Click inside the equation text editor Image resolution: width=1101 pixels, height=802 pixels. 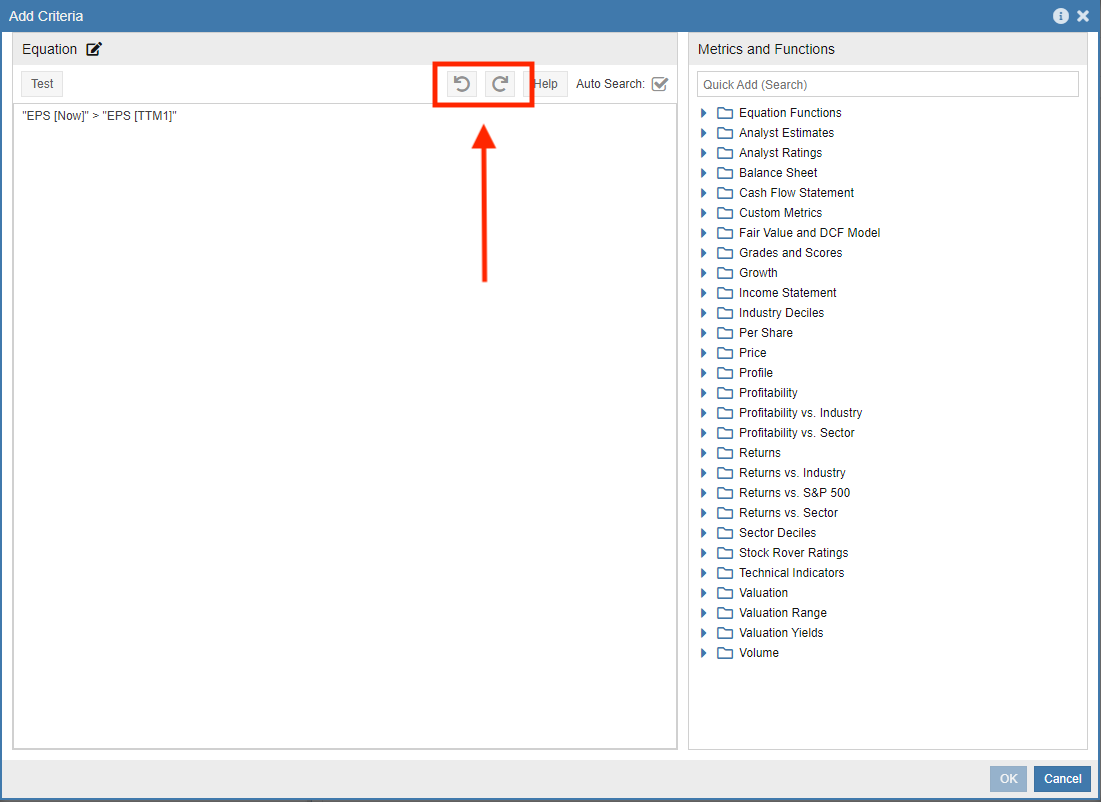tap(344, 400)
